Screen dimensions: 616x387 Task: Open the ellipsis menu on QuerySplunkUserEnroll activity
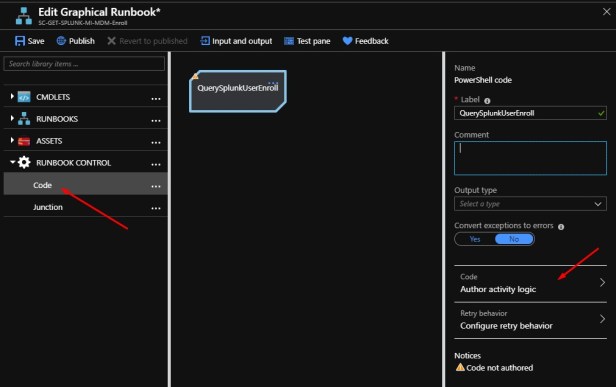pyautogui.click(x=273, y=83)
